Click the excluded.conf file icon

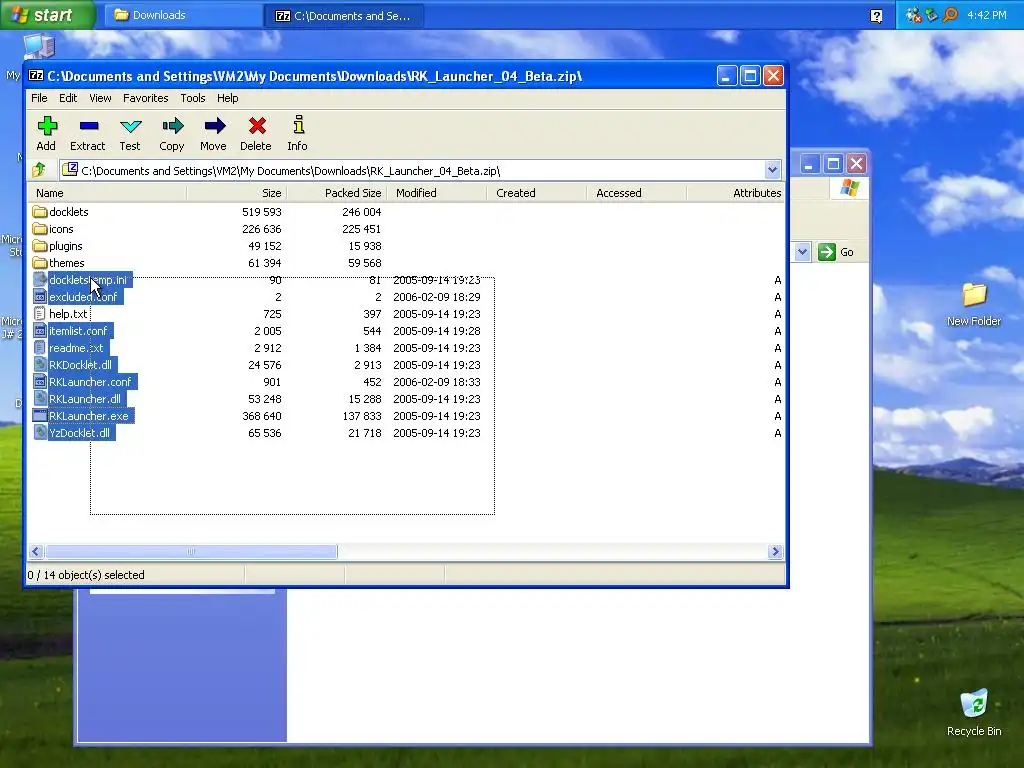point(40,296)
